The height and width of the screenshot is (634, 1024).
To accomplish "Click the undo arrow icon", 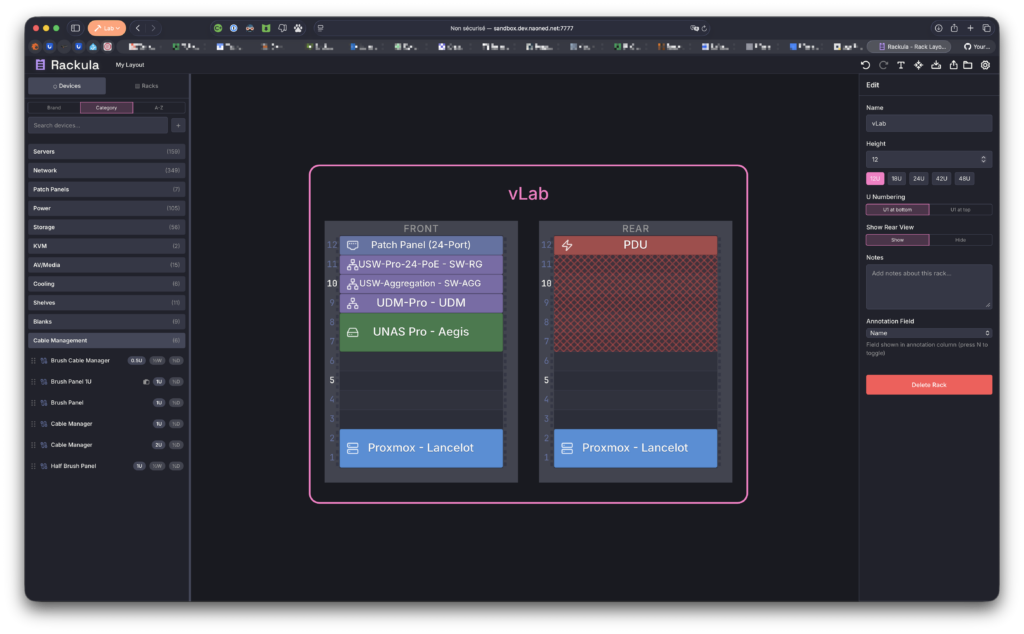I will [866, 65].
